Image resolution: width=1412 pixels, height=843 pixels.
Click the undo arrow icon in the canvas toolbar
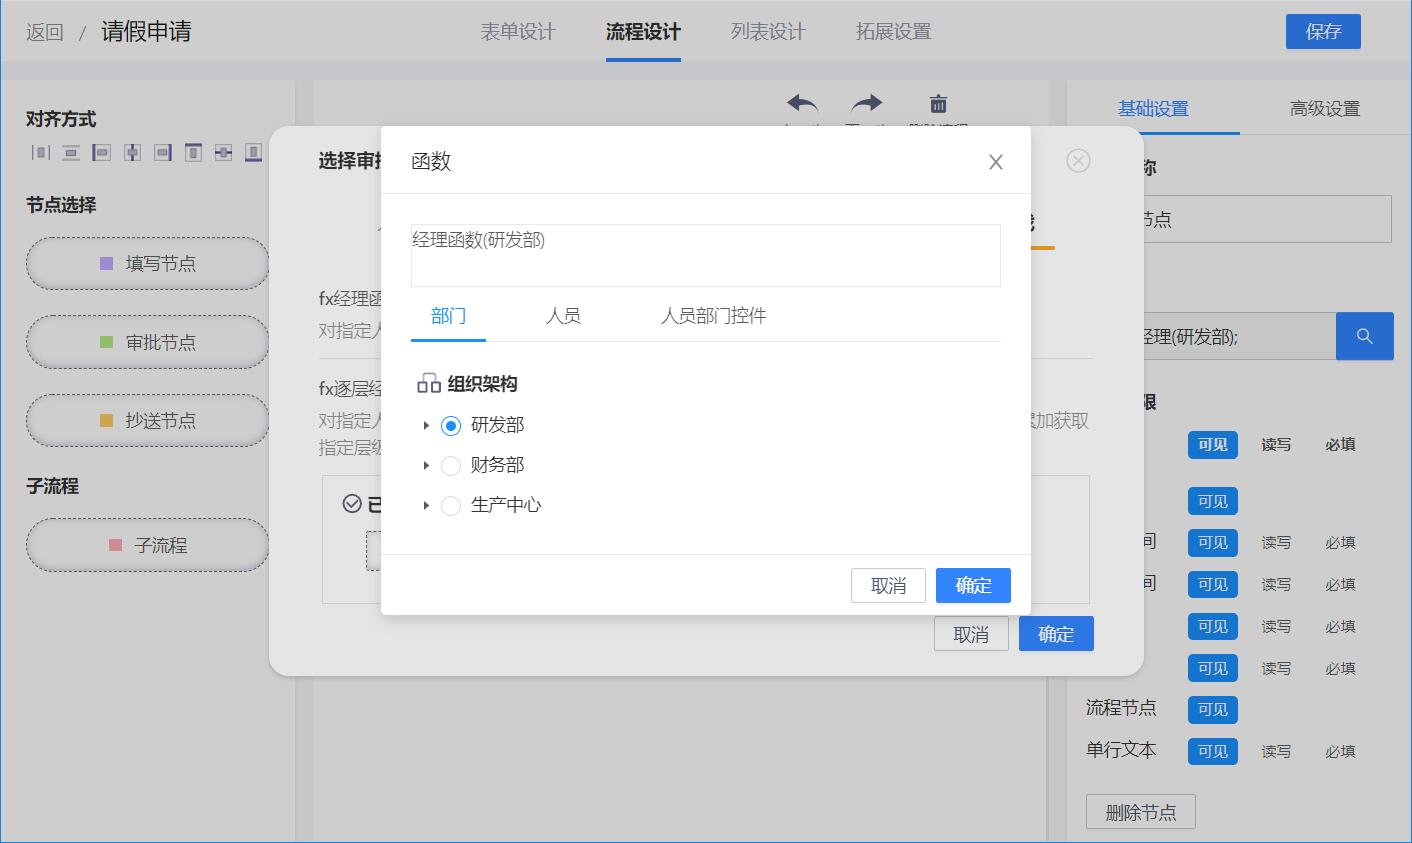[802, 103]
